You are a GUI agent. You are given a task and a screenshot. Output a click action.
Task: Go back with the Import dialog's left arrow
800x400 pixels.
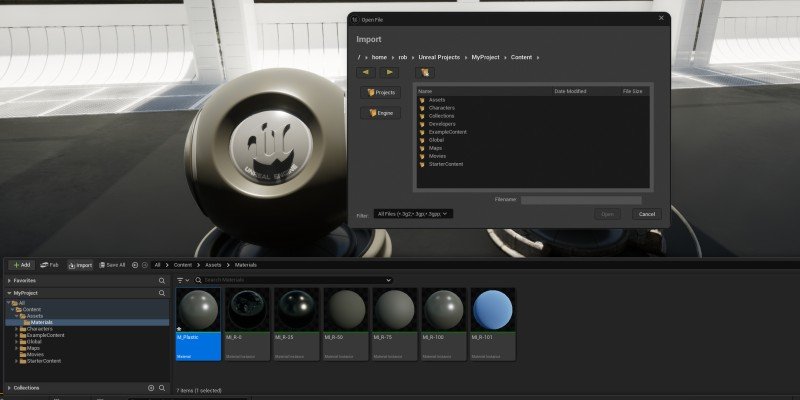pos(365,72)
